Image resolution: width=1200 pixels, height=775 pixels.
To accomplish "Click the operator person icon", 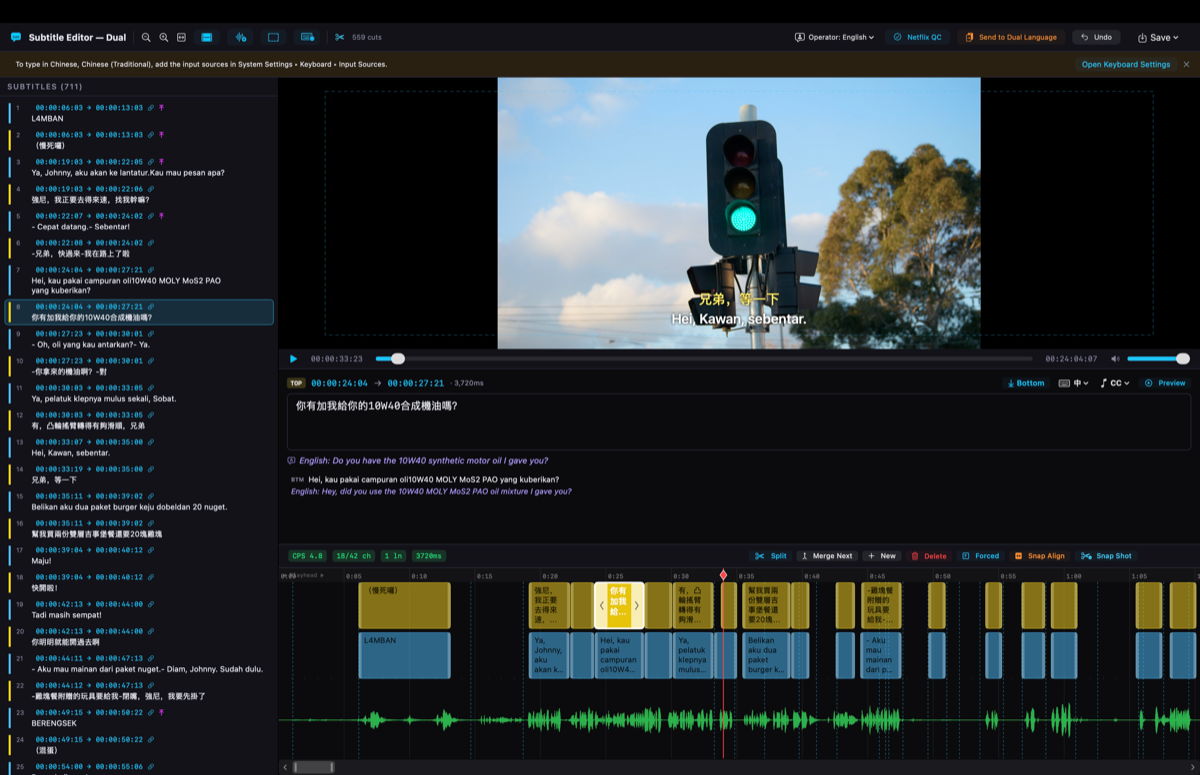I will pyautogui.click(x=799, y=37).
